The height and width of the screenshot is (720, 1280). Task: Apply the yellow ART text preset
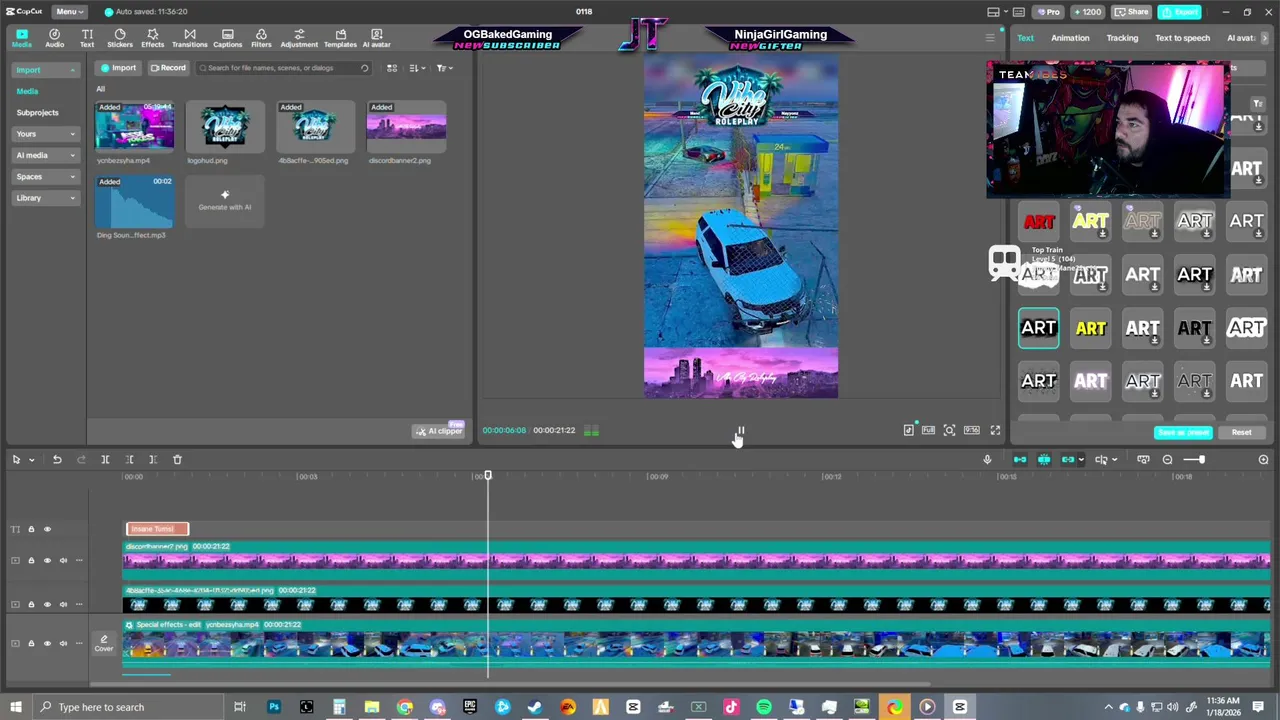point(1091,328)
